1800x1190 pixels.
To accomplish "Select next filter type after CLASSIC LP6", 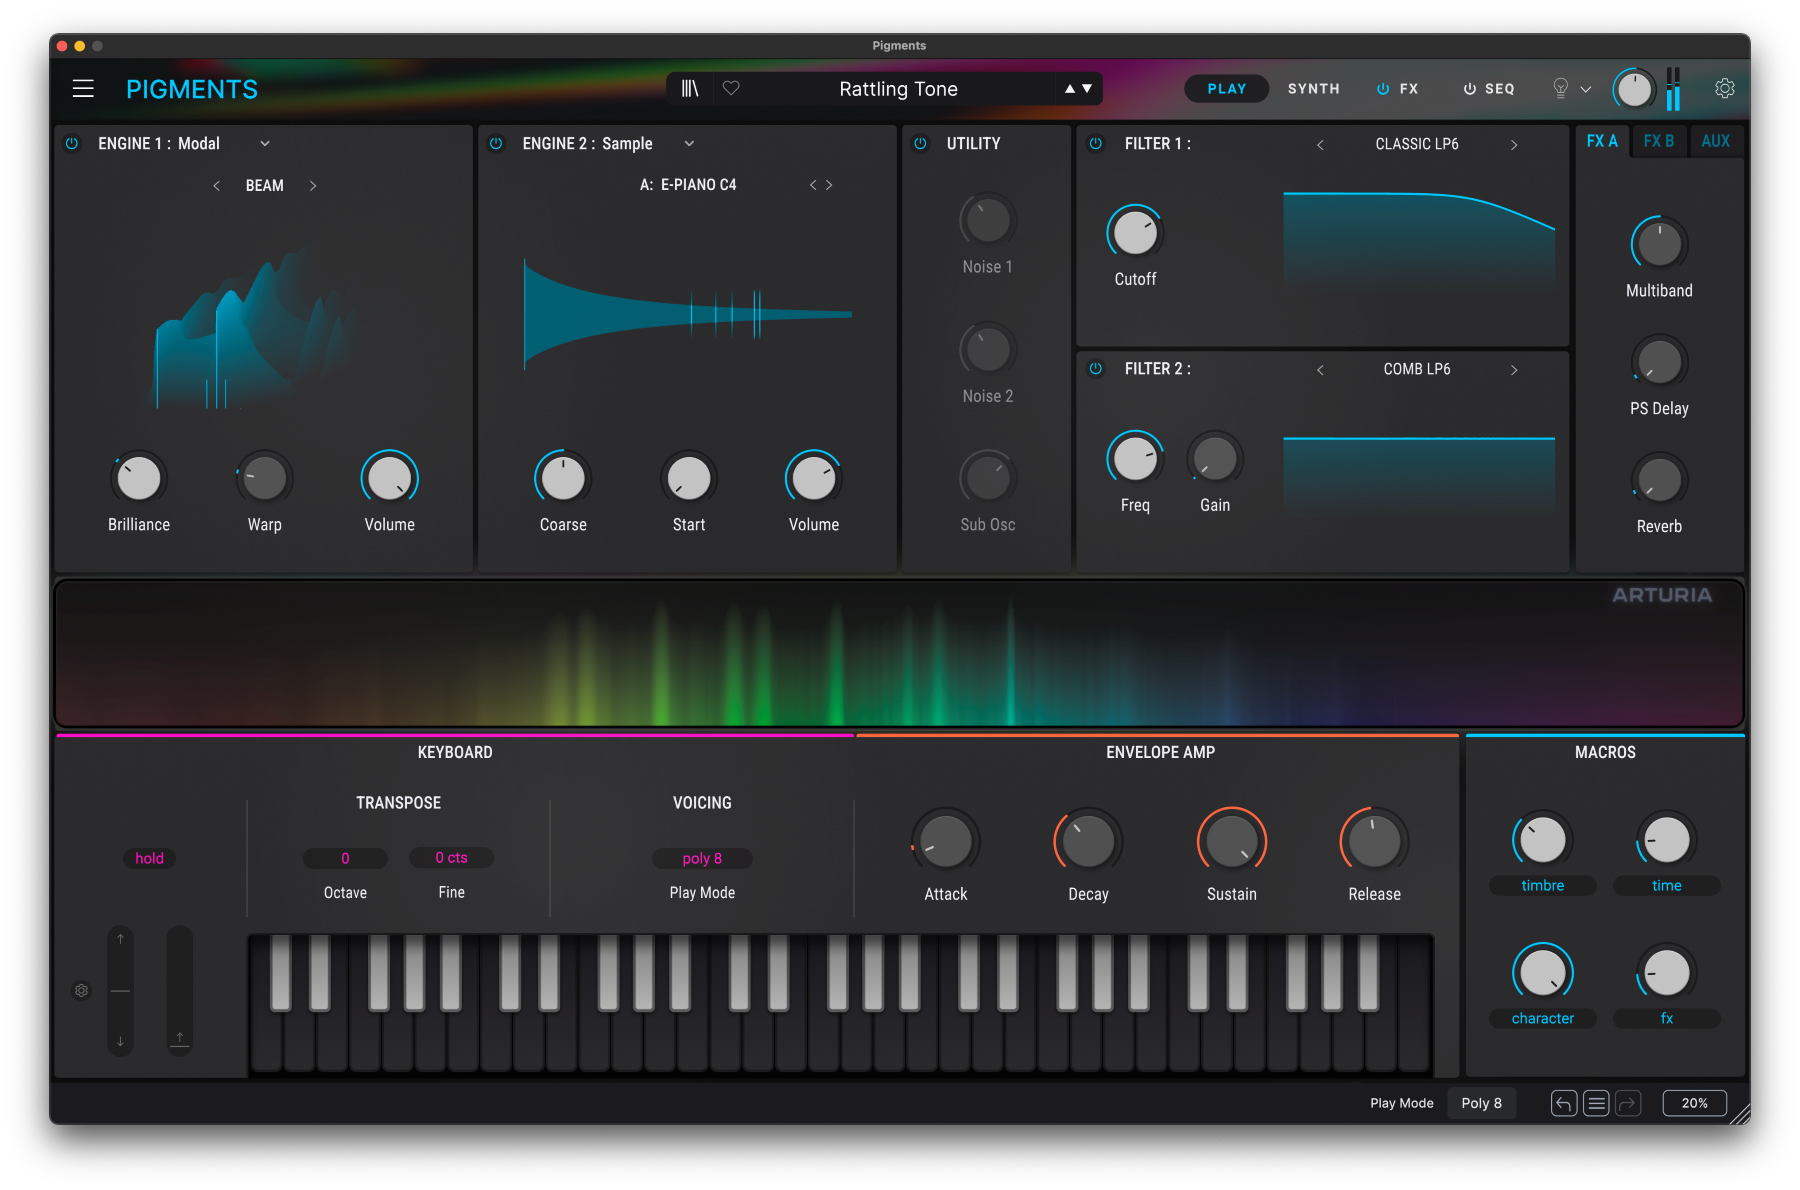I will click(1513, 145).
